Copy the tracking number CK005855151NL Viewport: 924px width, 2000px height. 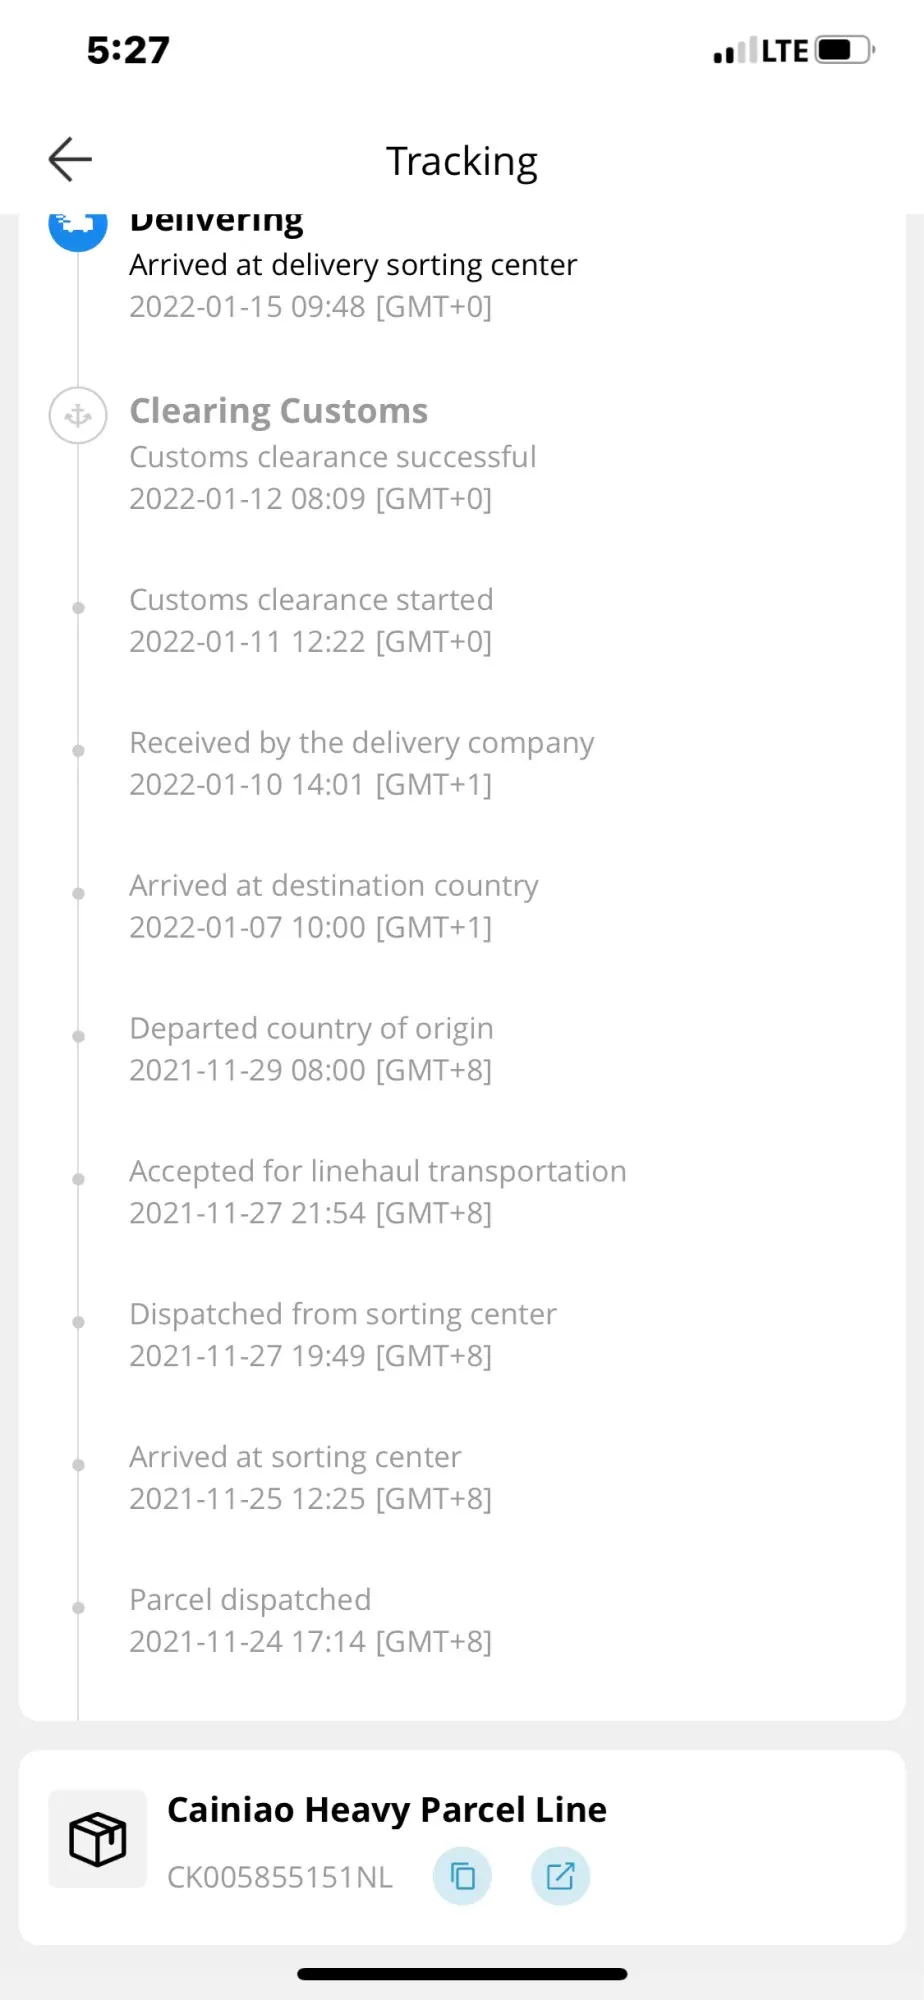[x=462, y=1876]
